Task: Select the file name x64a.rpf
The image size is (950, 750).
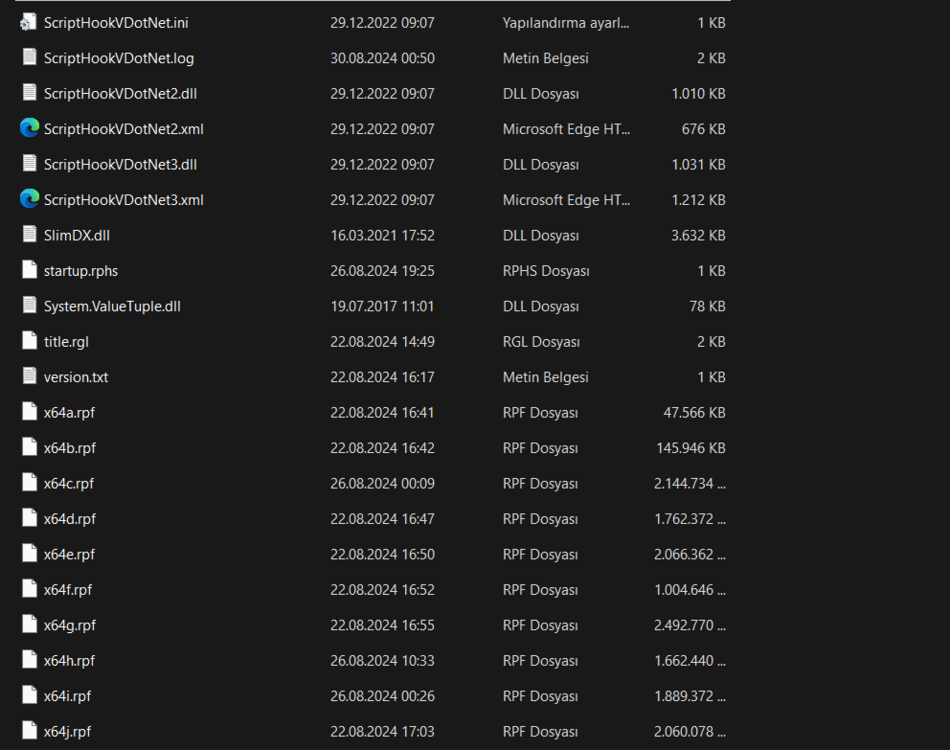Action: tap(69, 413)
